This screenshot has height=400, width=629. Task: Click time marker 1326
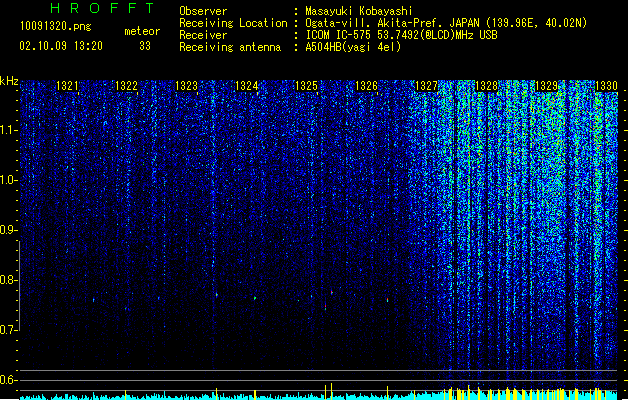(366, 86)
